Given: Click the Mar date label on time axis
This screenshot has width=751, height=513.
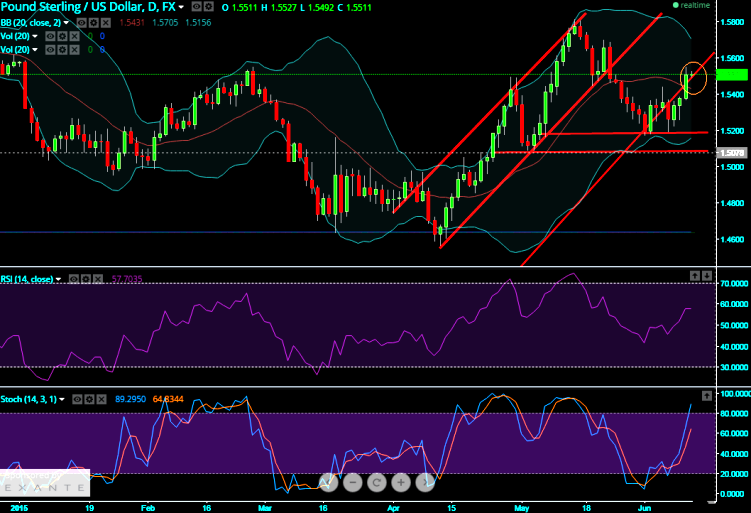Looking at the screenshot, I should pyautogui.click(x=265, y=508).
